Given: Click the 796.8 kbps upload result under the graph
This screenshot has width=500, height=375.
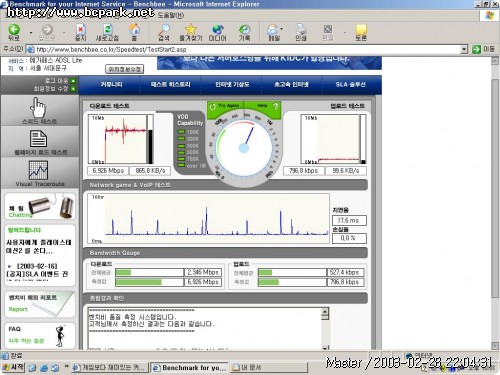Looking at the screenshot, I should click(303, 171).
